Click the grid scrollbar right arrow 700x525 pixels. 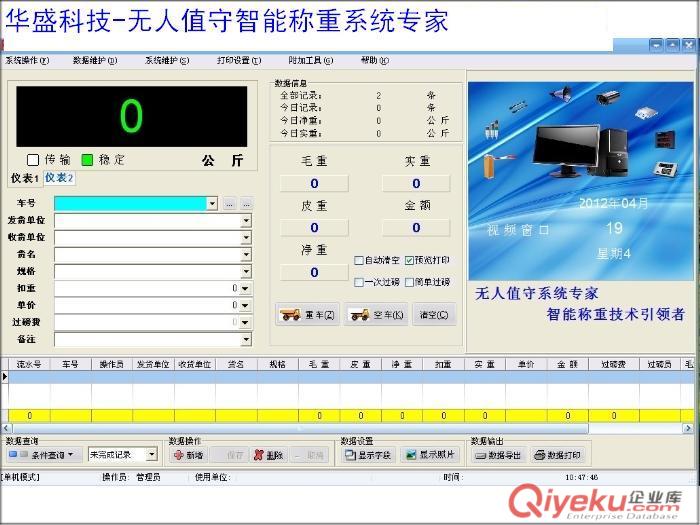(688, 428)
